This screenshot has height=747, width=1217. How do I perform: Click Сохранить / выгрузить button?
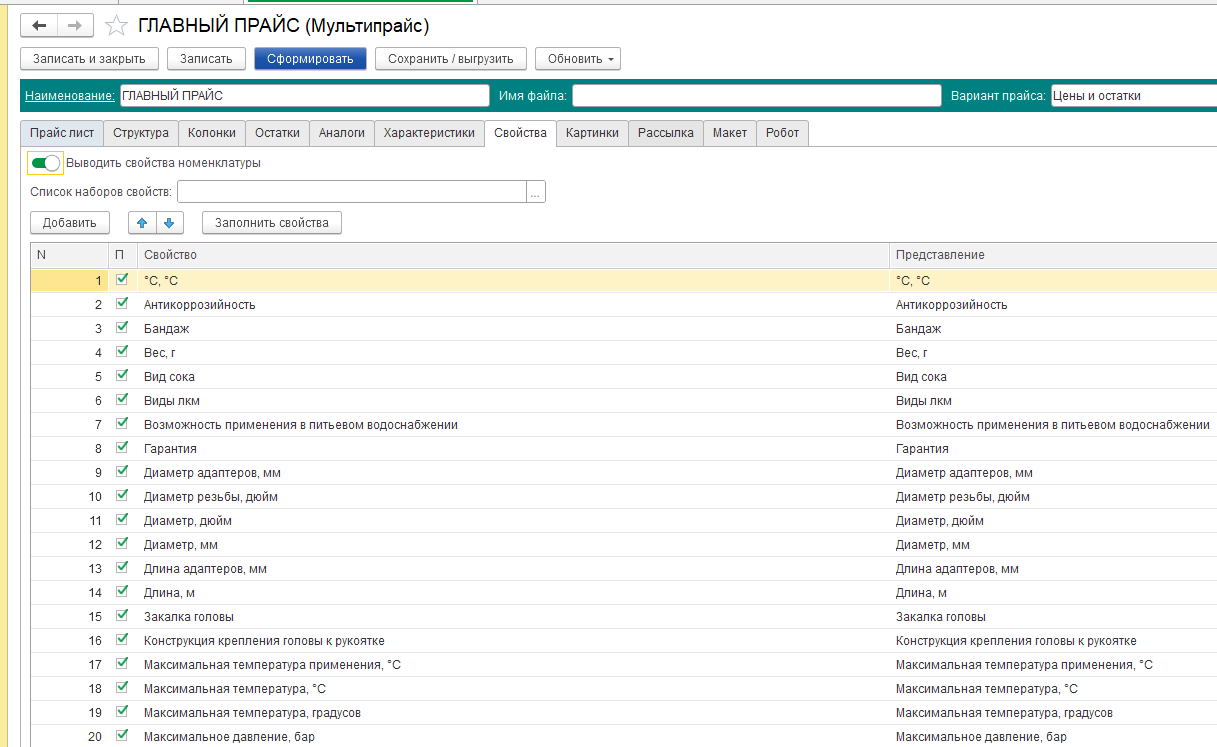[x=451, y=59]
